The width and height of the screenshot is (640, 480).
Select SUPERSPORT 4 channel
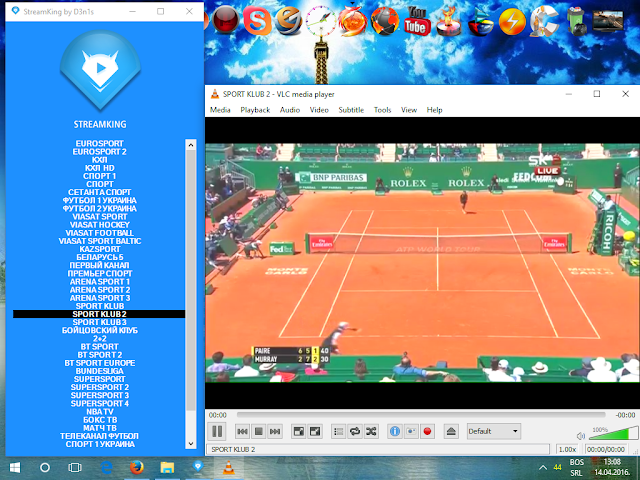99,403
